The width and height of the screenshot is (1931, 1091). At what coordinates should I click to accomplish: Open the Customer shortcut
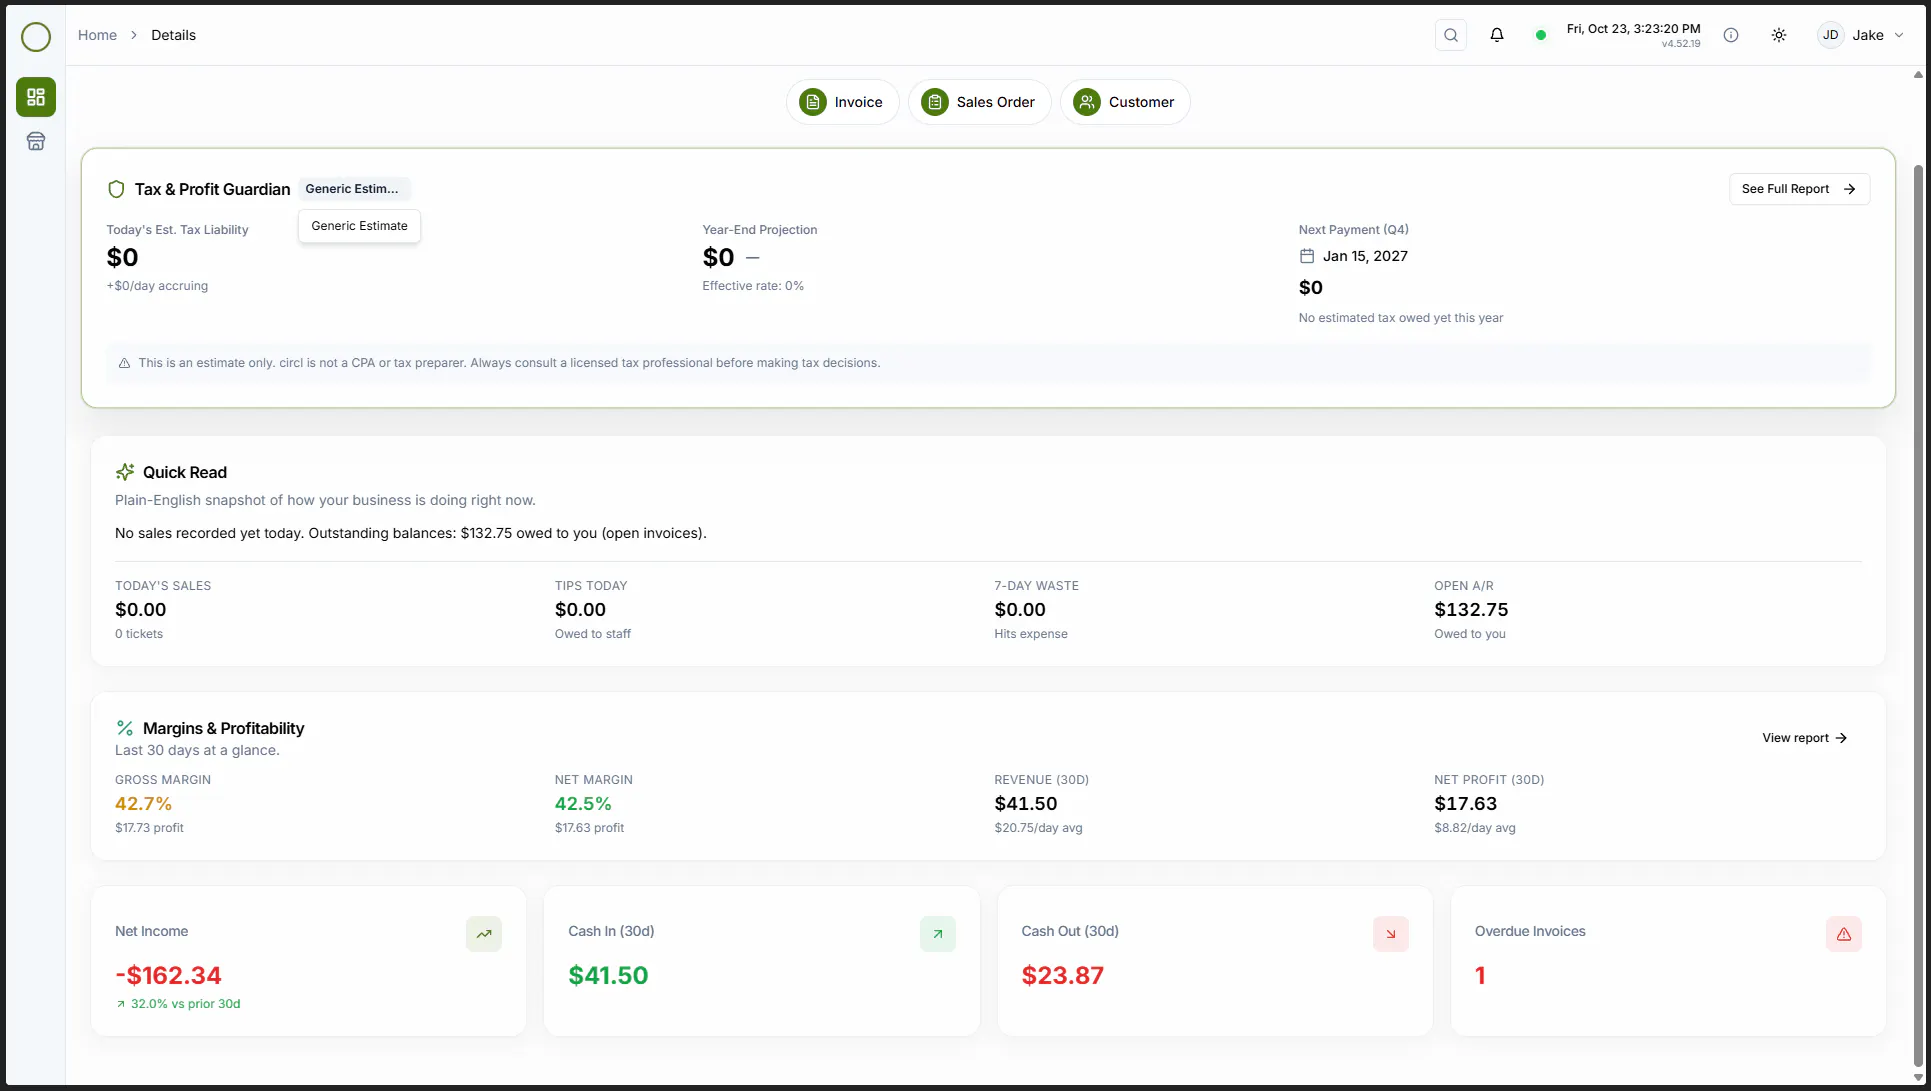pos(1125,102)
